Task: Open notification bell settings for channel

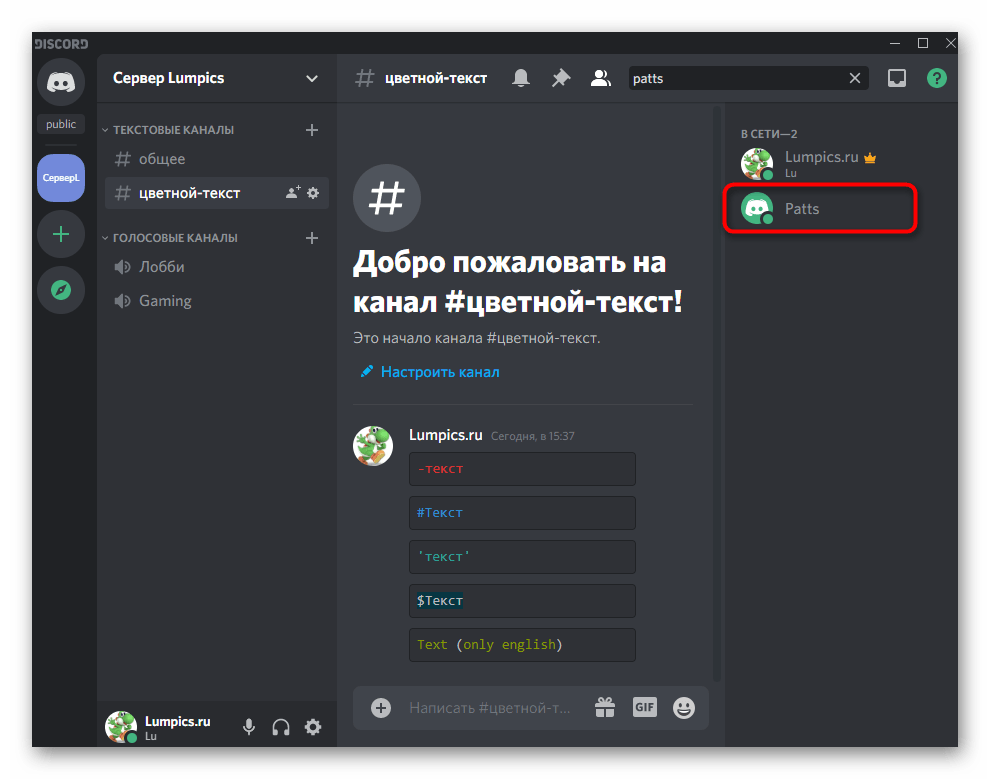Action: [521, 78]
